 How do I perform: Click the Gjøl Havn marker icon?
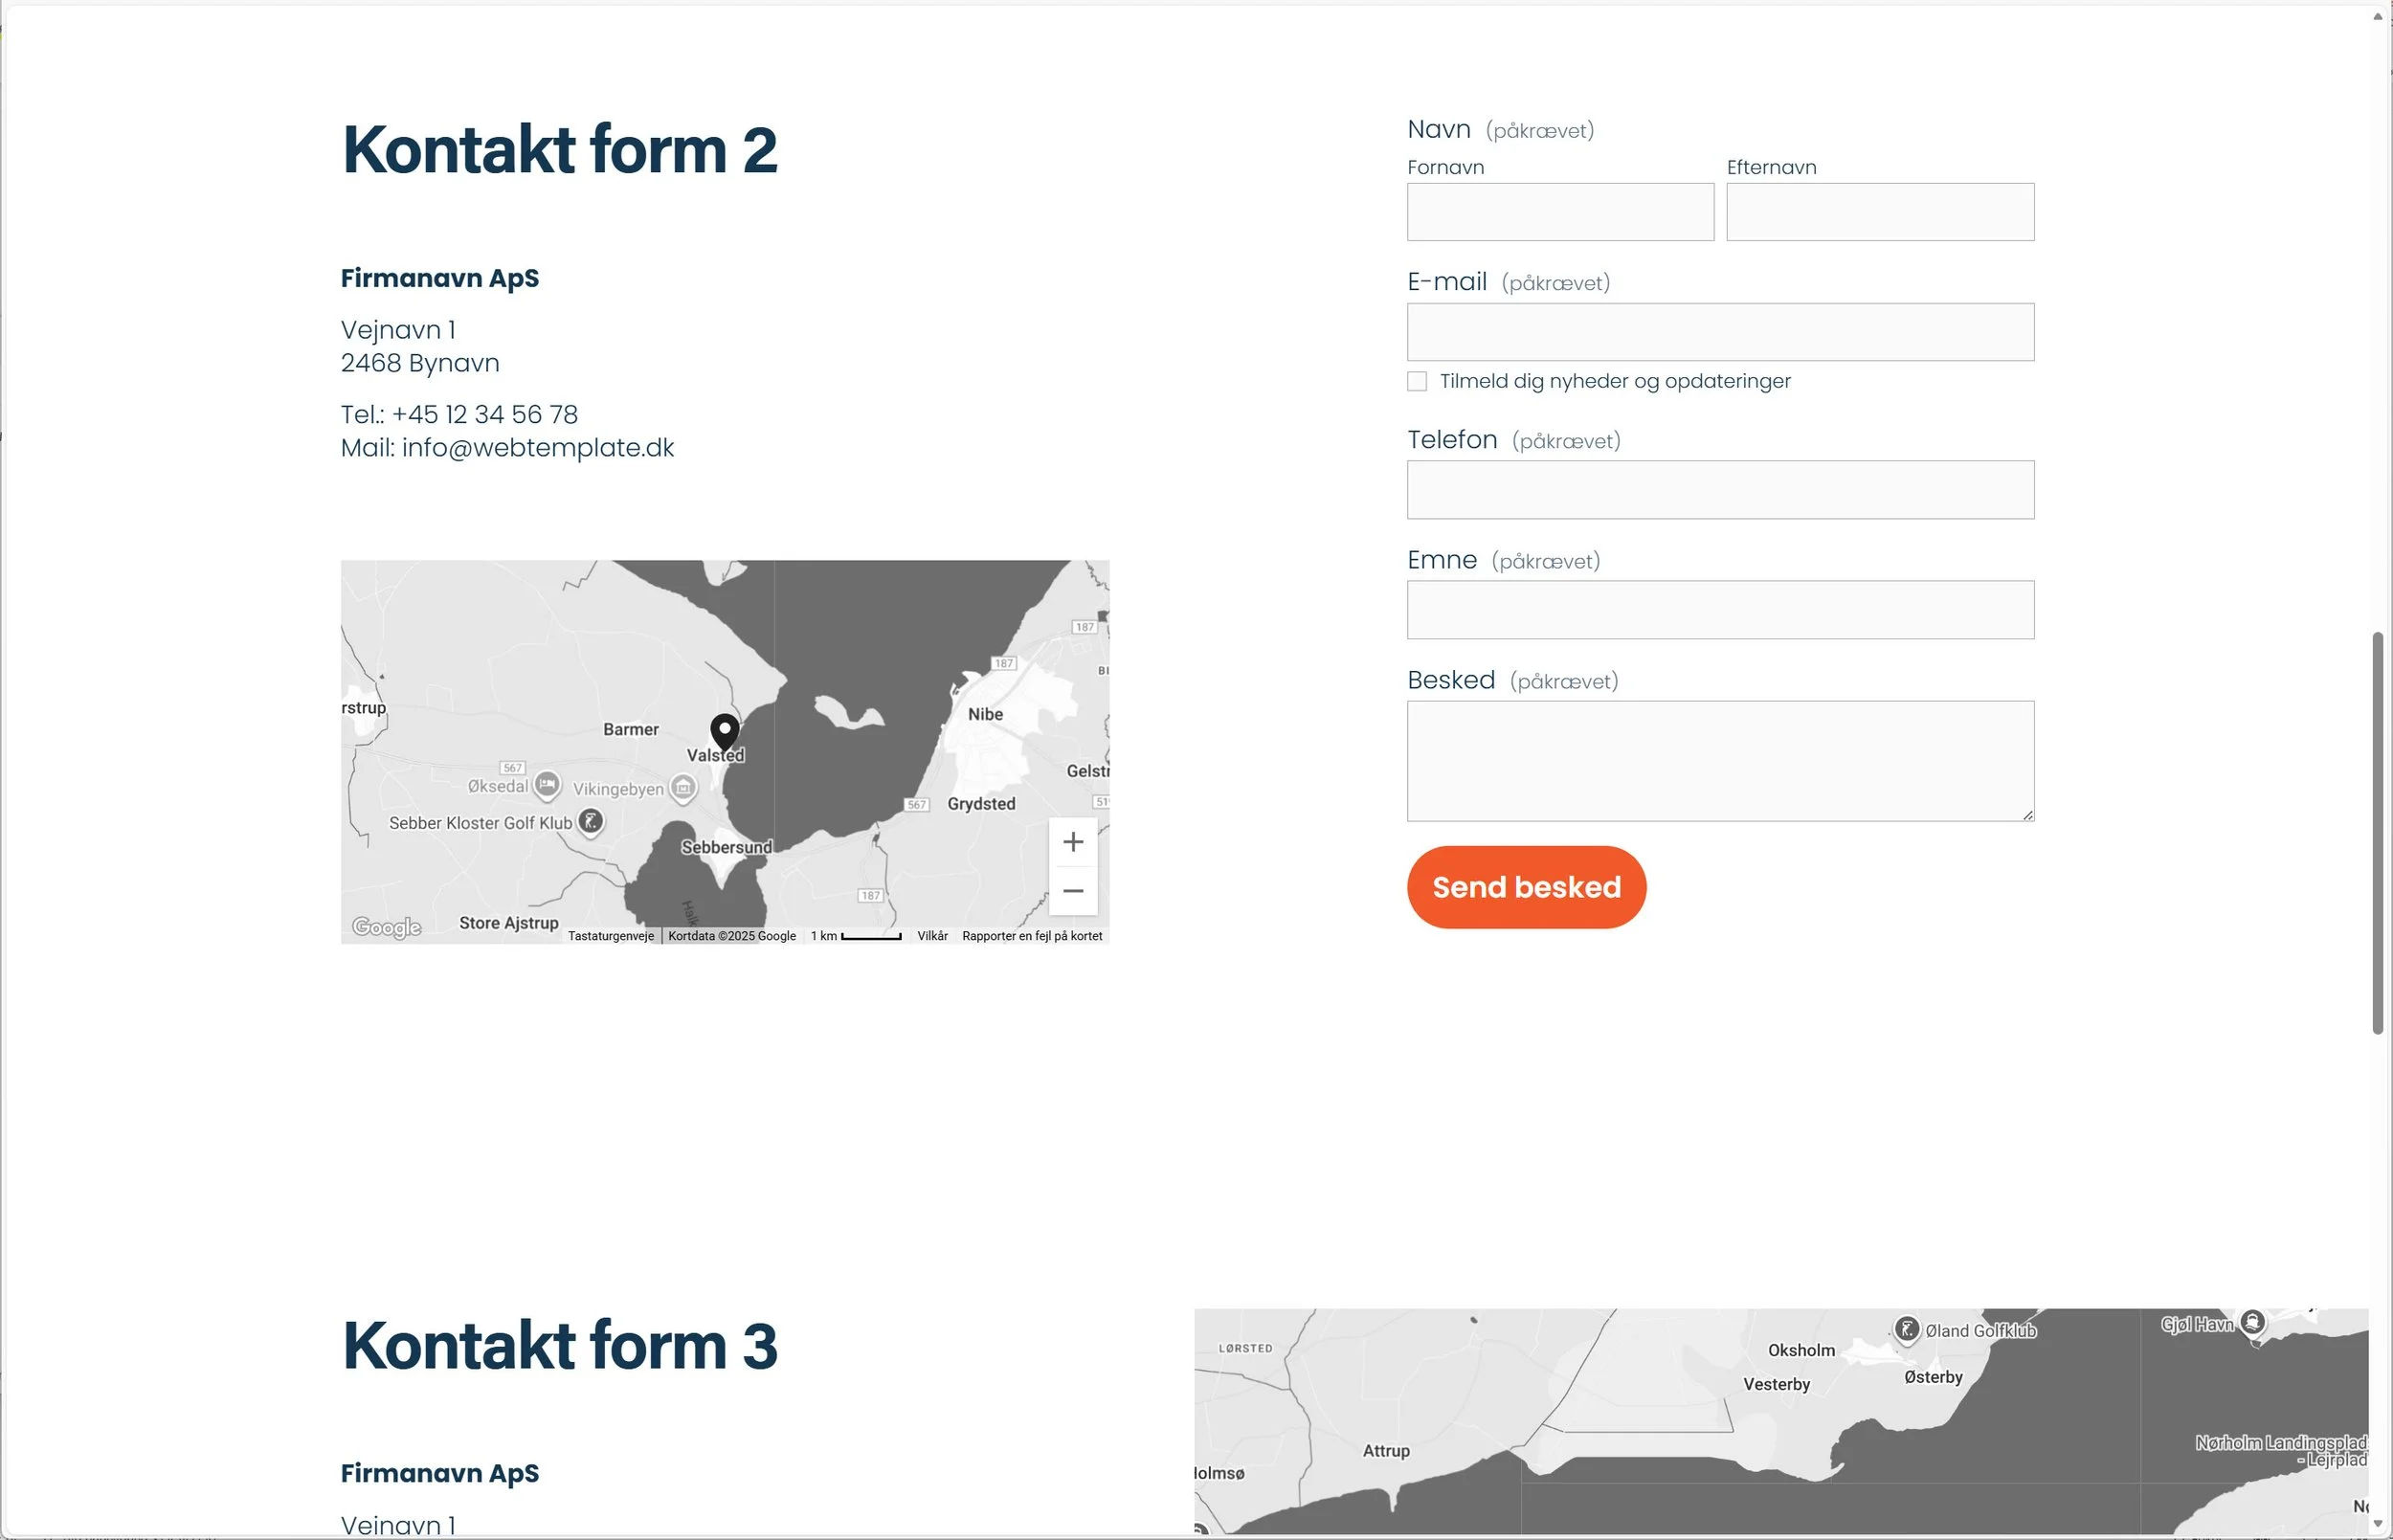click(x=2253, y=1322)
